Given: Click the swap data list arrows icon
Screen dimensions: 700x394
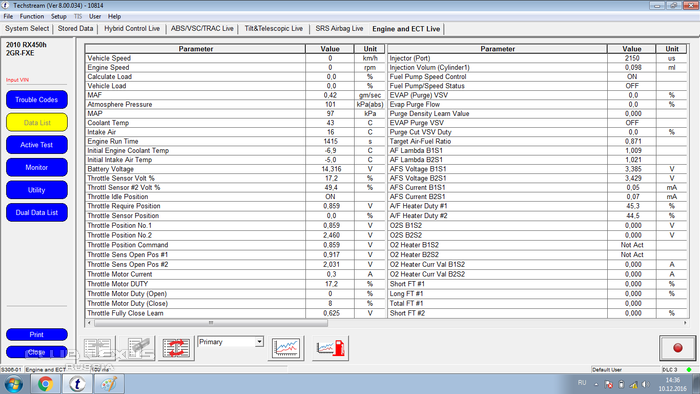Looking at the screenshot, I should pyautogui.click(x=176, y=348).
